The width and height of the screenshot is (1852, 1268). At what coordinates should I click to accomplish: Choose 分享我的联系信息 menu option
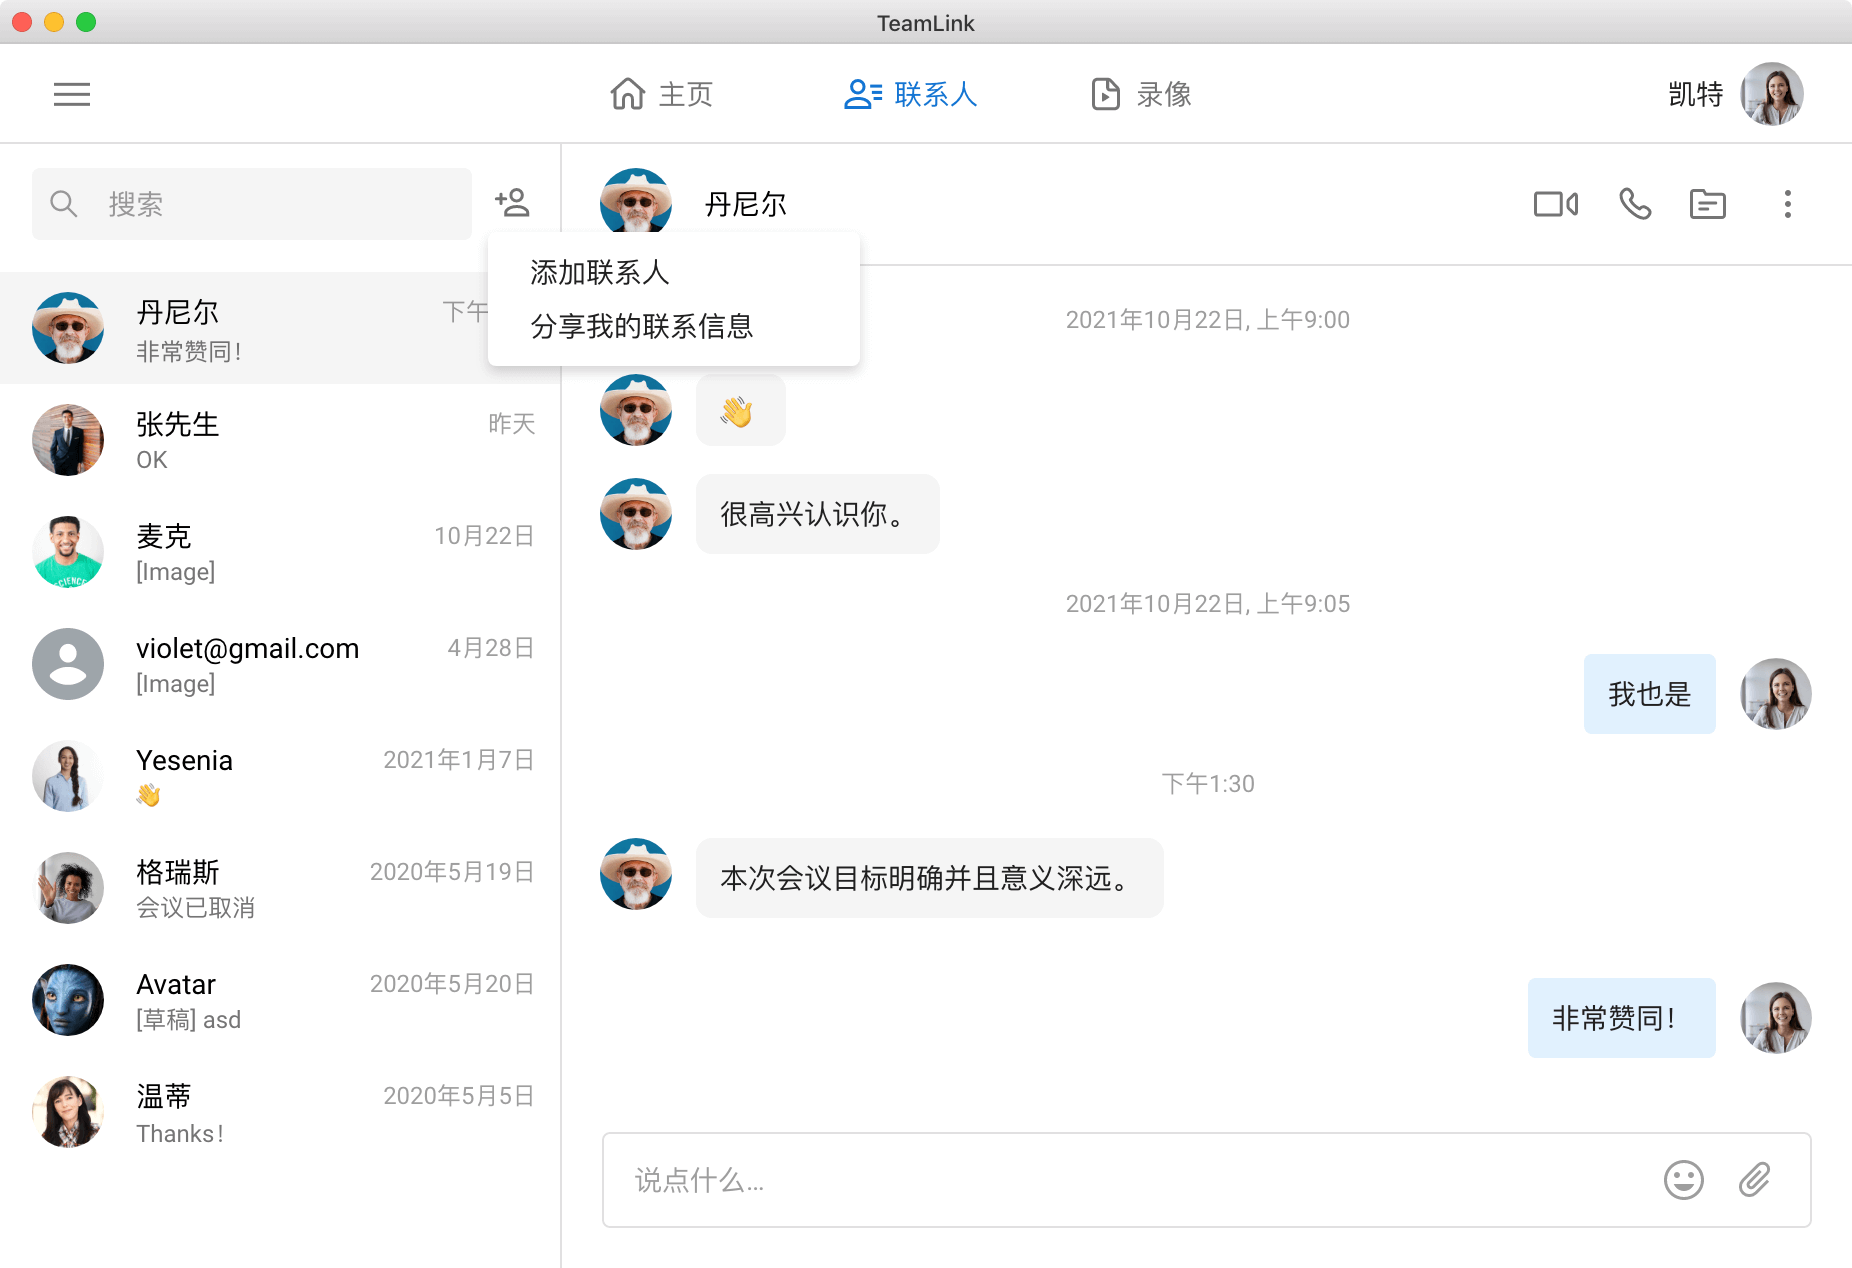[x=641, y=326]
